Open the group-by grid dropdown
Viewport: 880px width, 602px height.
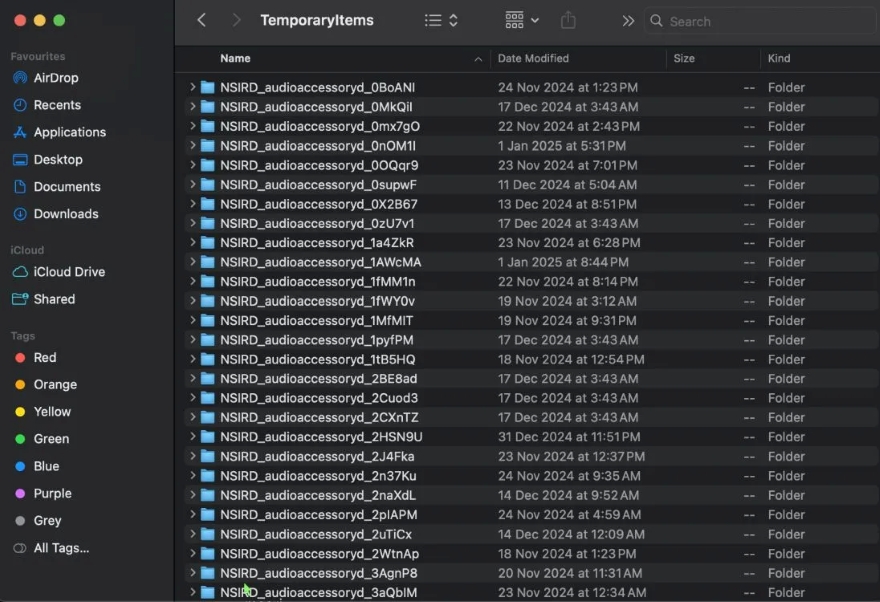[522, 20]
